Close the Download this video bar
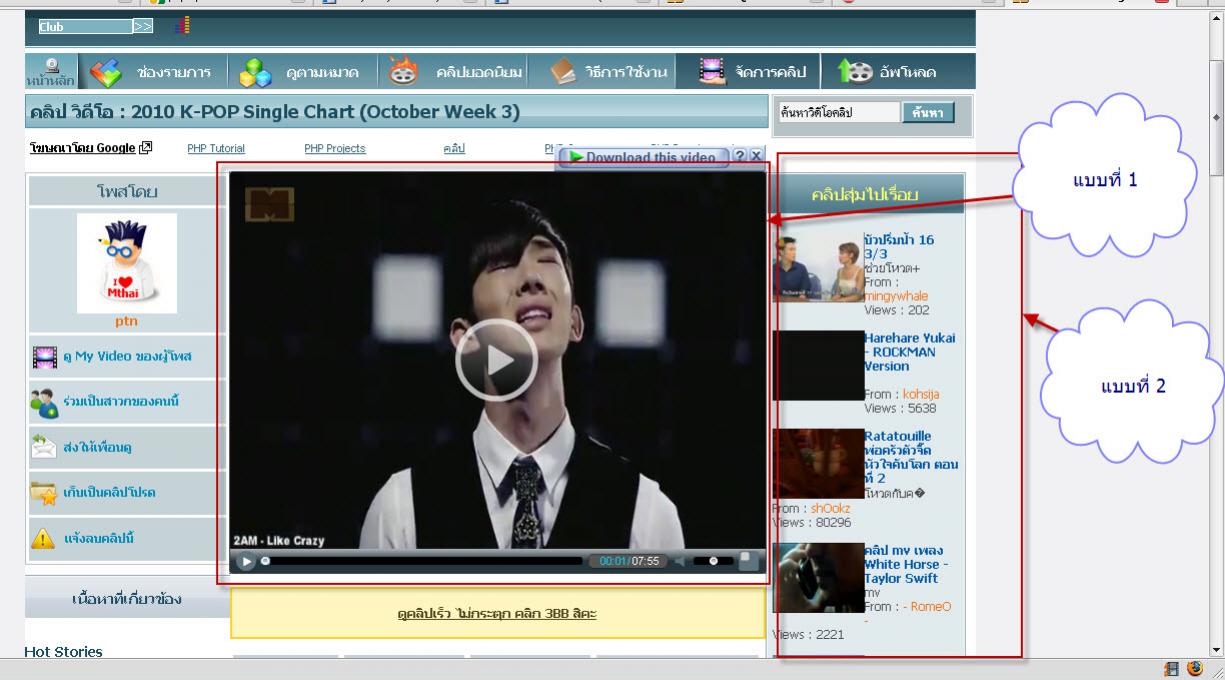Image resolution: width=1225 pixels, height=680 pixels. click(756, 156)
